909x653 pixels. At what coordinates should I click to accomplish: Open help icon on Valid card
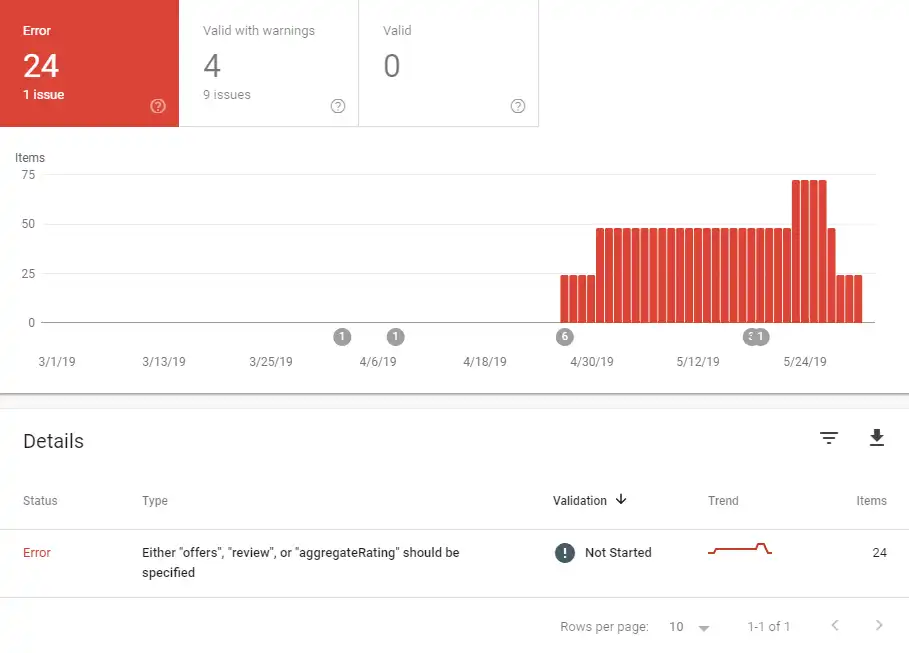click(518, 106)
